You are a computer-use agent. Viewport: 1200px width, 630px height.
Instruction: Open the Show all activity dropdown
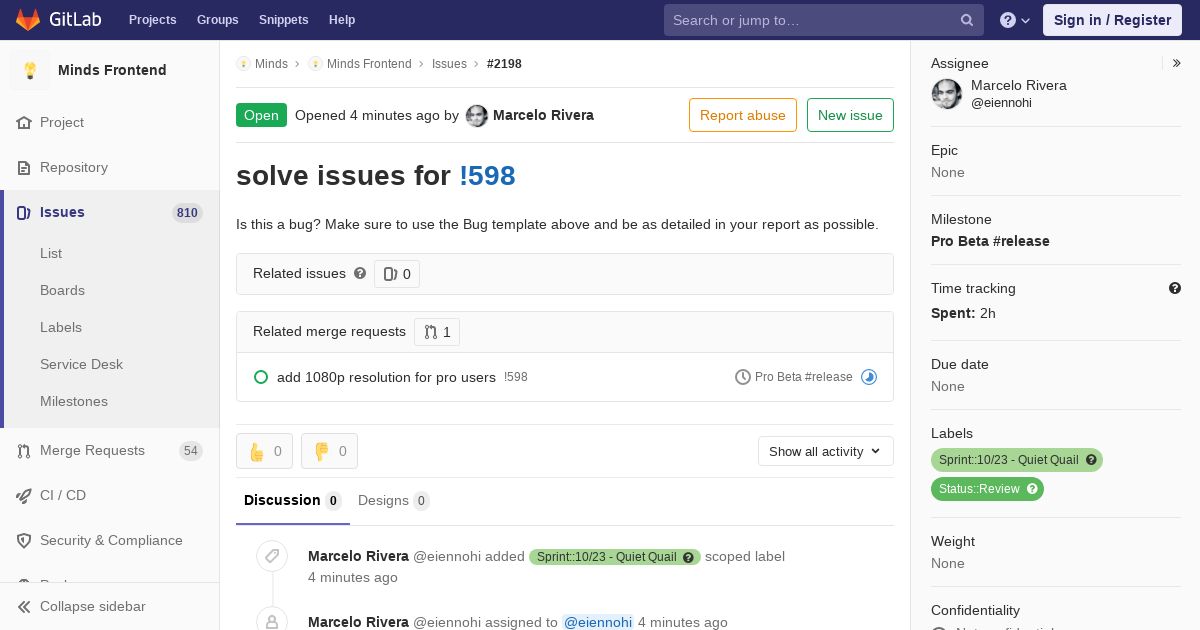coord(825,452)
